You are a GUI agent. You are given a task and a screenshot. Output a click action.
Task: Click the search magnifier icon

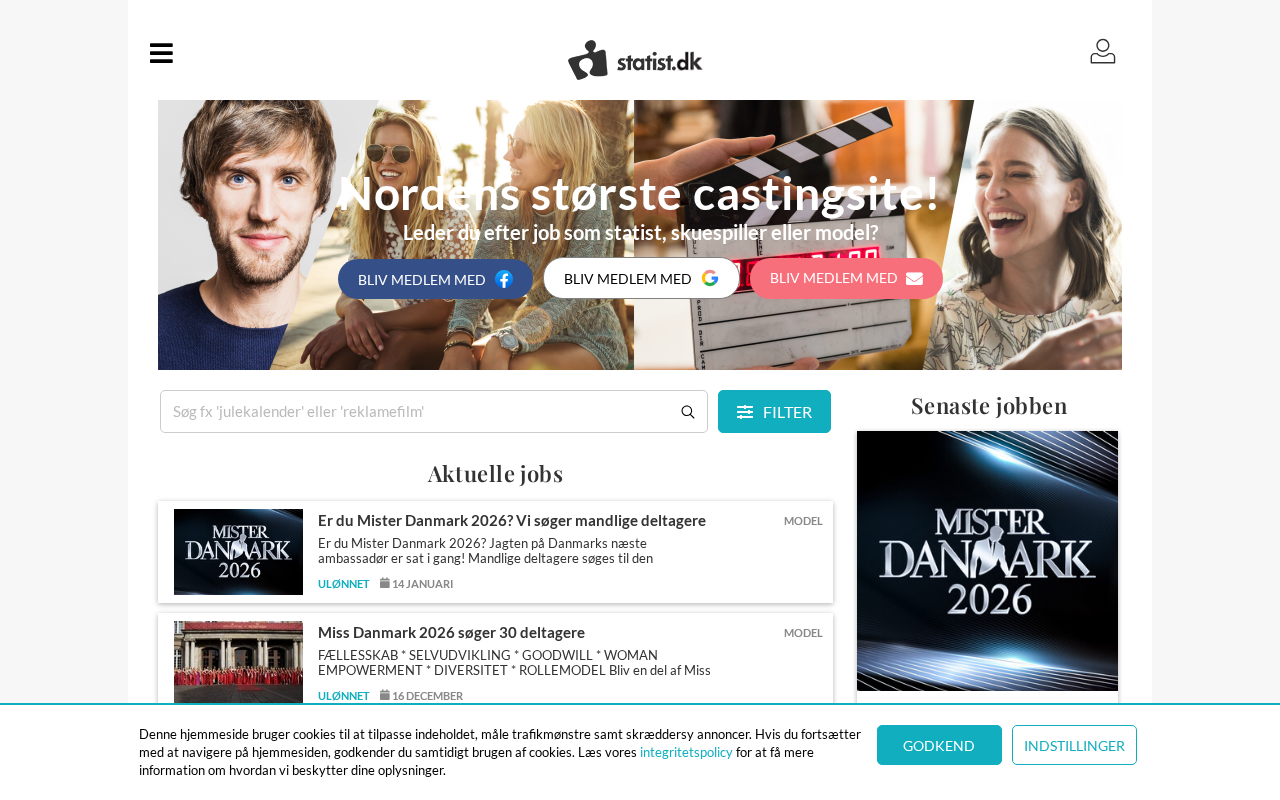(x=688, y=412)
